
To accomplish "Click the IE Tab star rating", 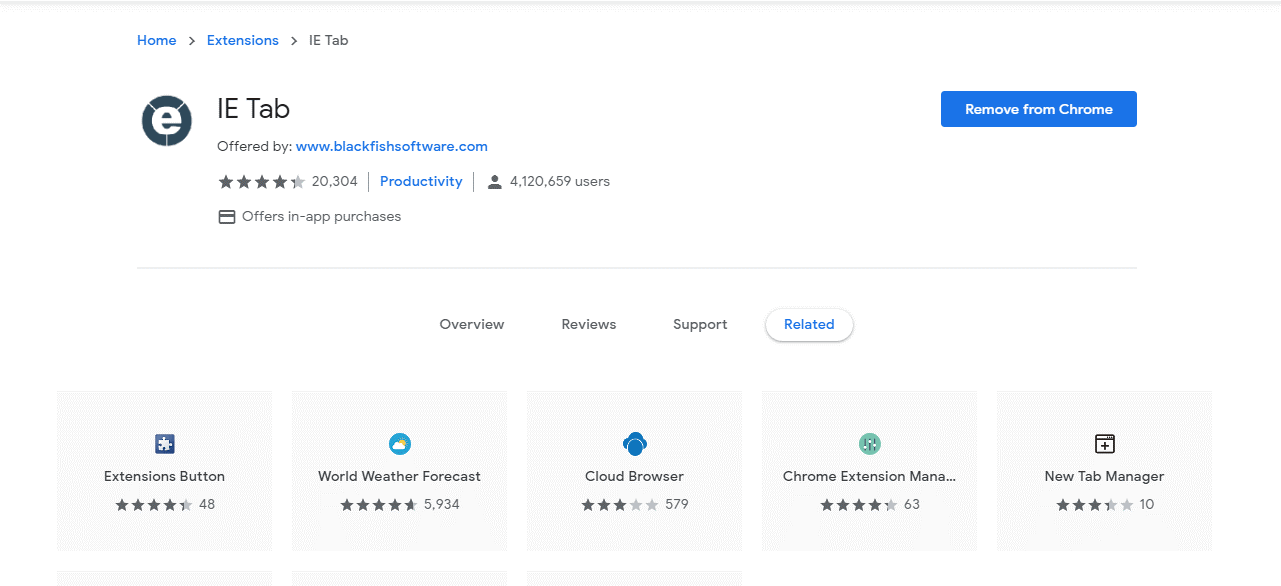I will coord(262,182).
